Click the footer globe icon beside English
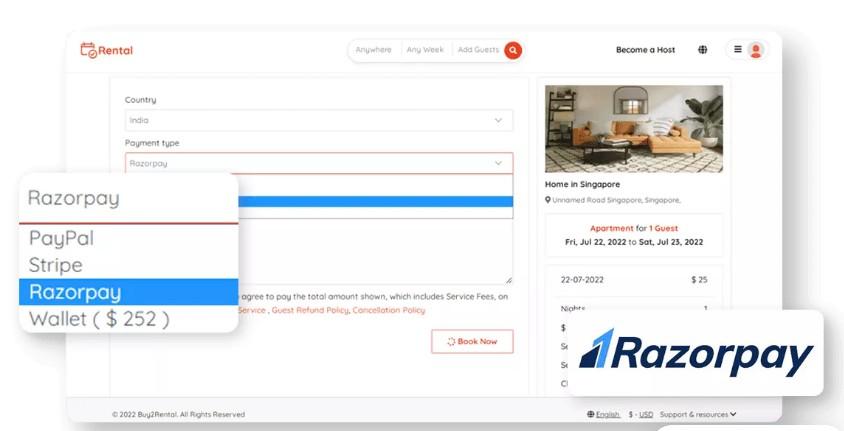Viewport: 844px width, 431px height. pos(590,414)
